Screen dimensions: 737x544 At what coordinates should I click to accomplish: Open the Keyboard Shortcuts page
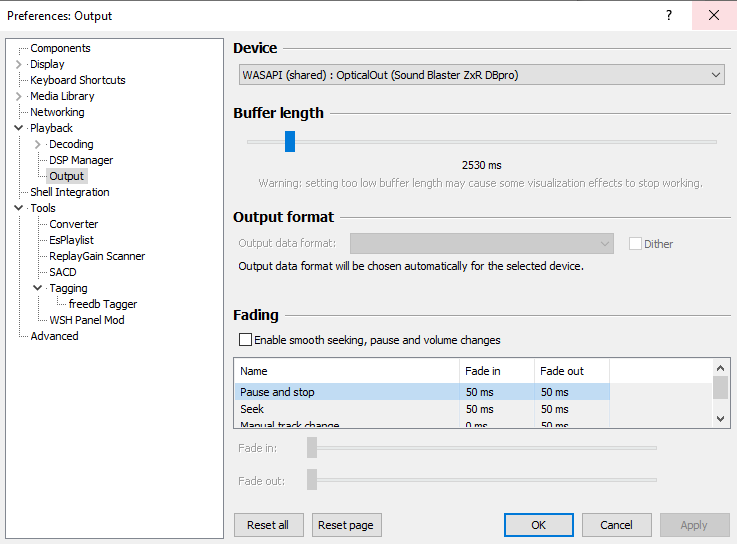pyautogui.click(x=77, y=80)
